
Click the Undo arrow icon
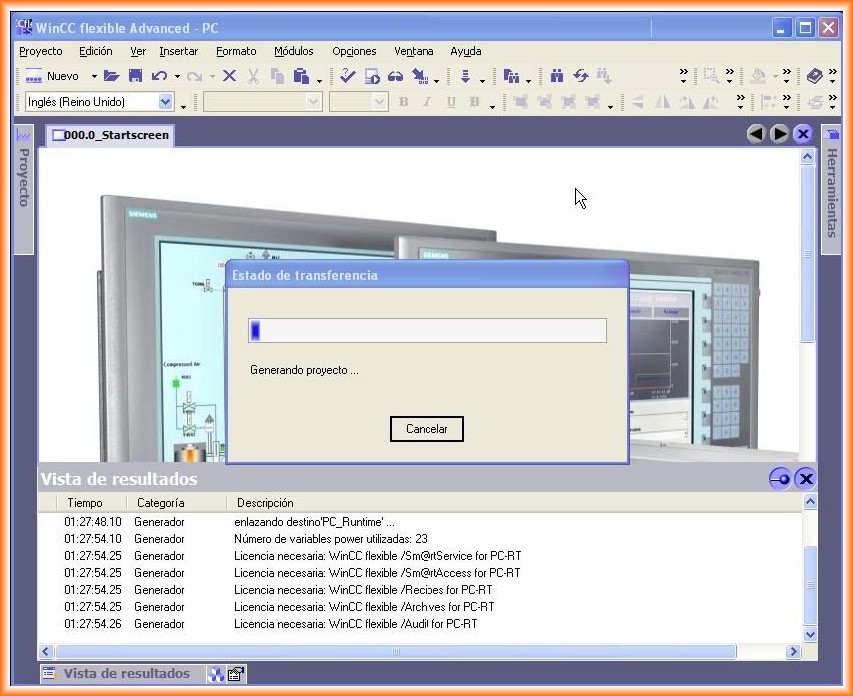(x=159, y=76)
